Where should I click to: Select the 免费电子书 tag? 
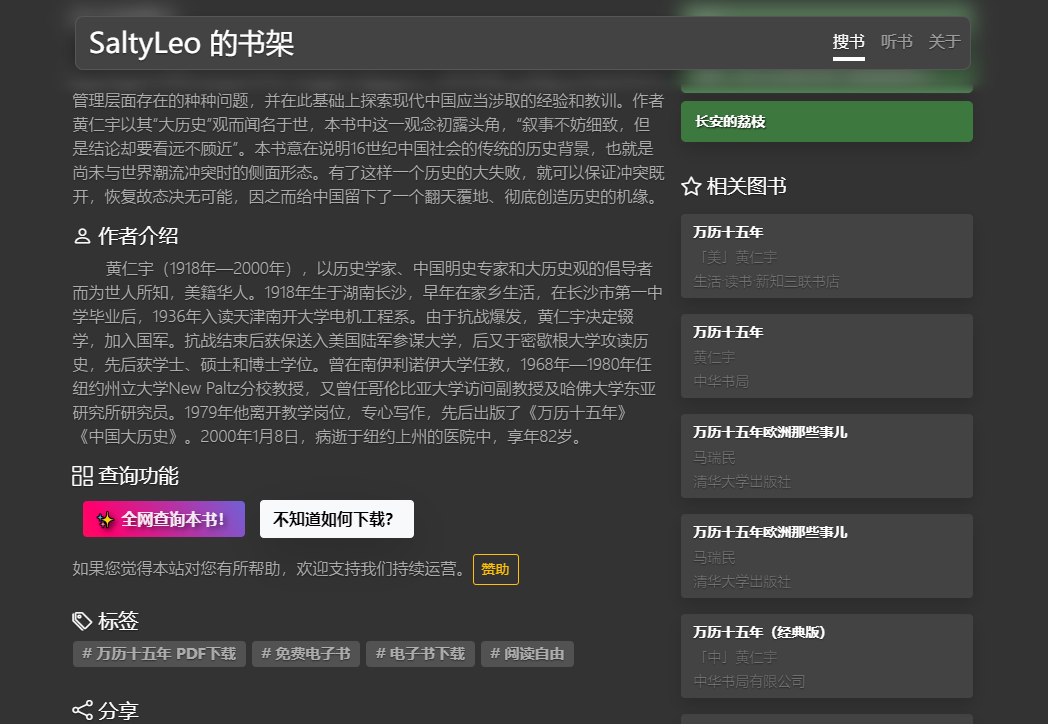pos(305,654)
